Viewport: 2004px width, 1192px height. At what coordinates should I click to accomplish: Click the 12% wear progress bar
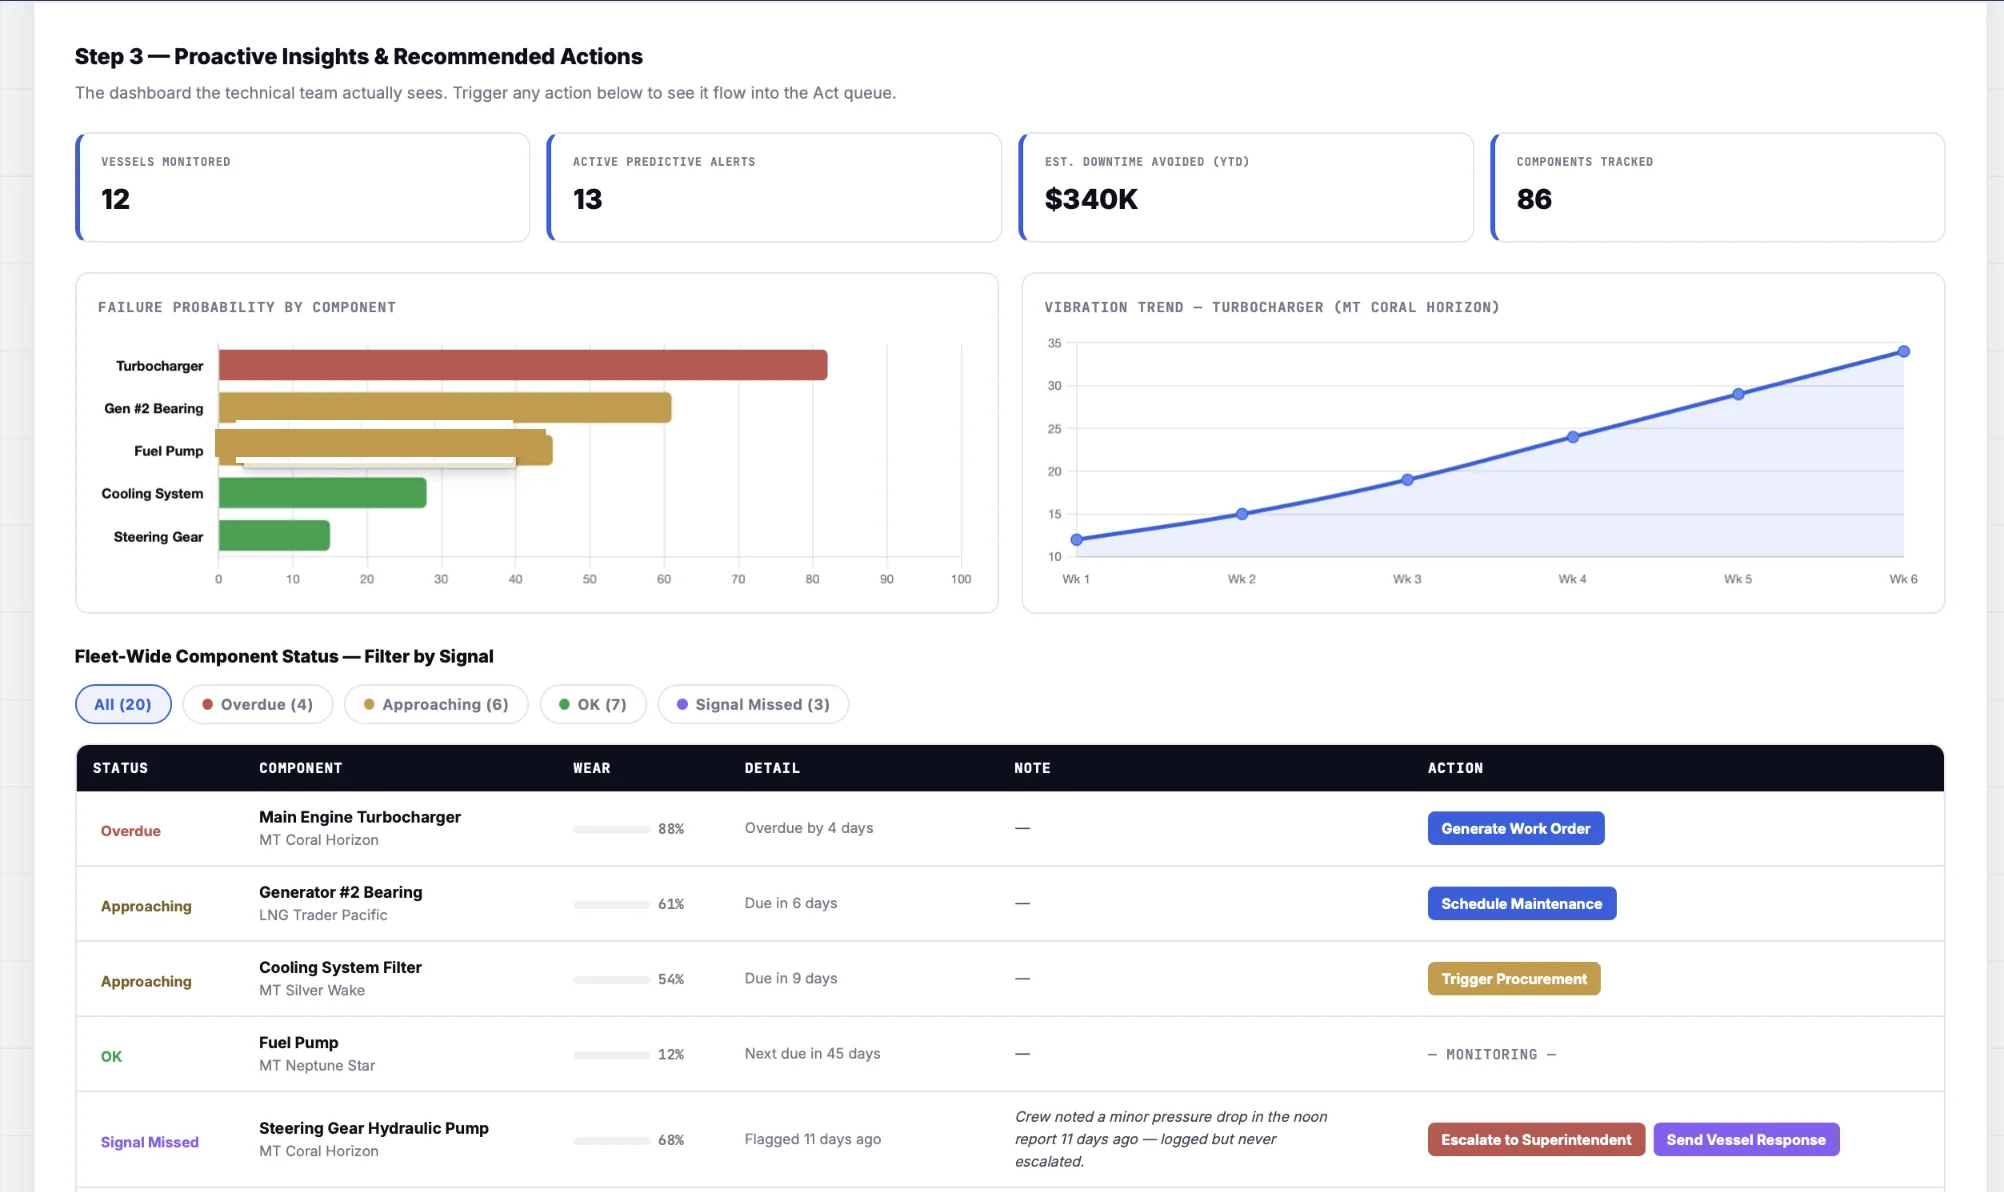(611, 1054)
